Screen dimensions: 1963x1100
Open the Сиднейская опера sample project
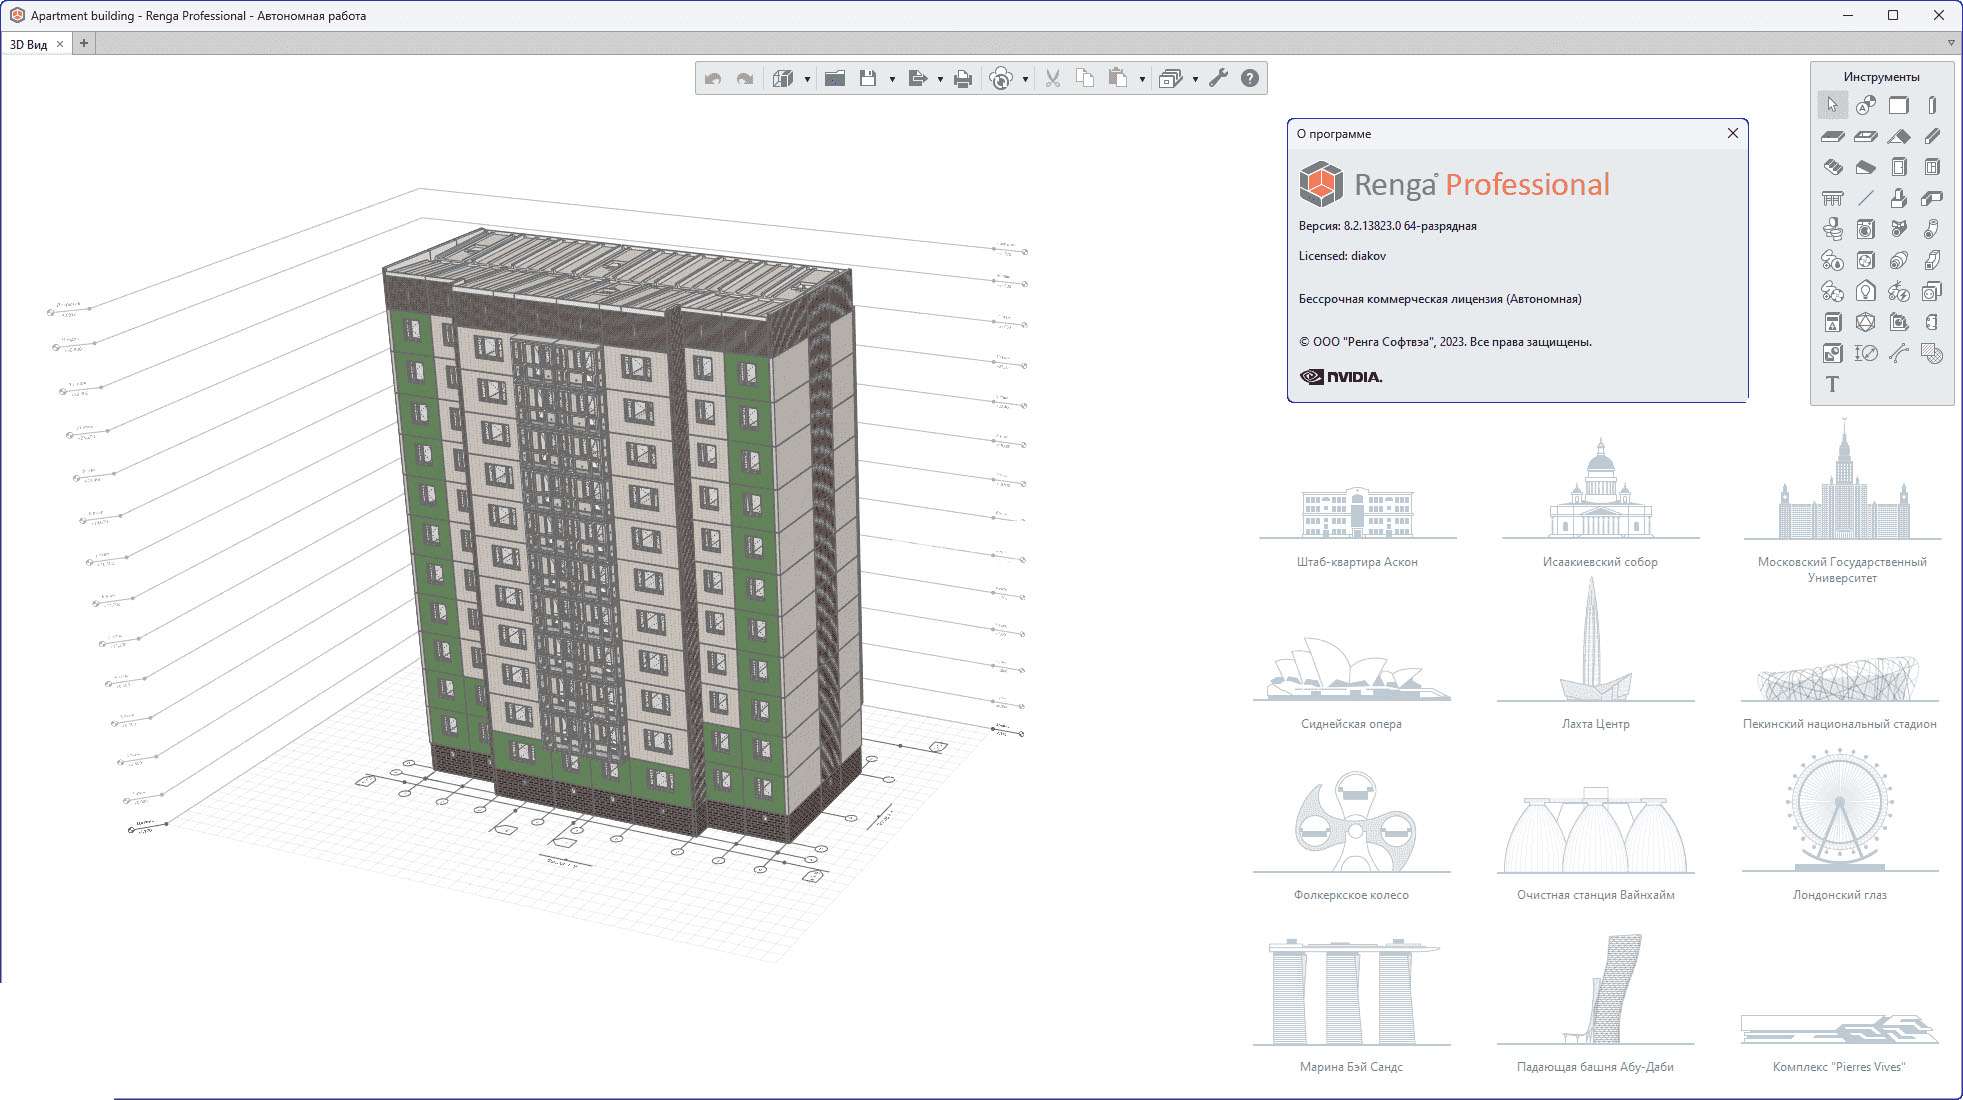coord(1351,680)
